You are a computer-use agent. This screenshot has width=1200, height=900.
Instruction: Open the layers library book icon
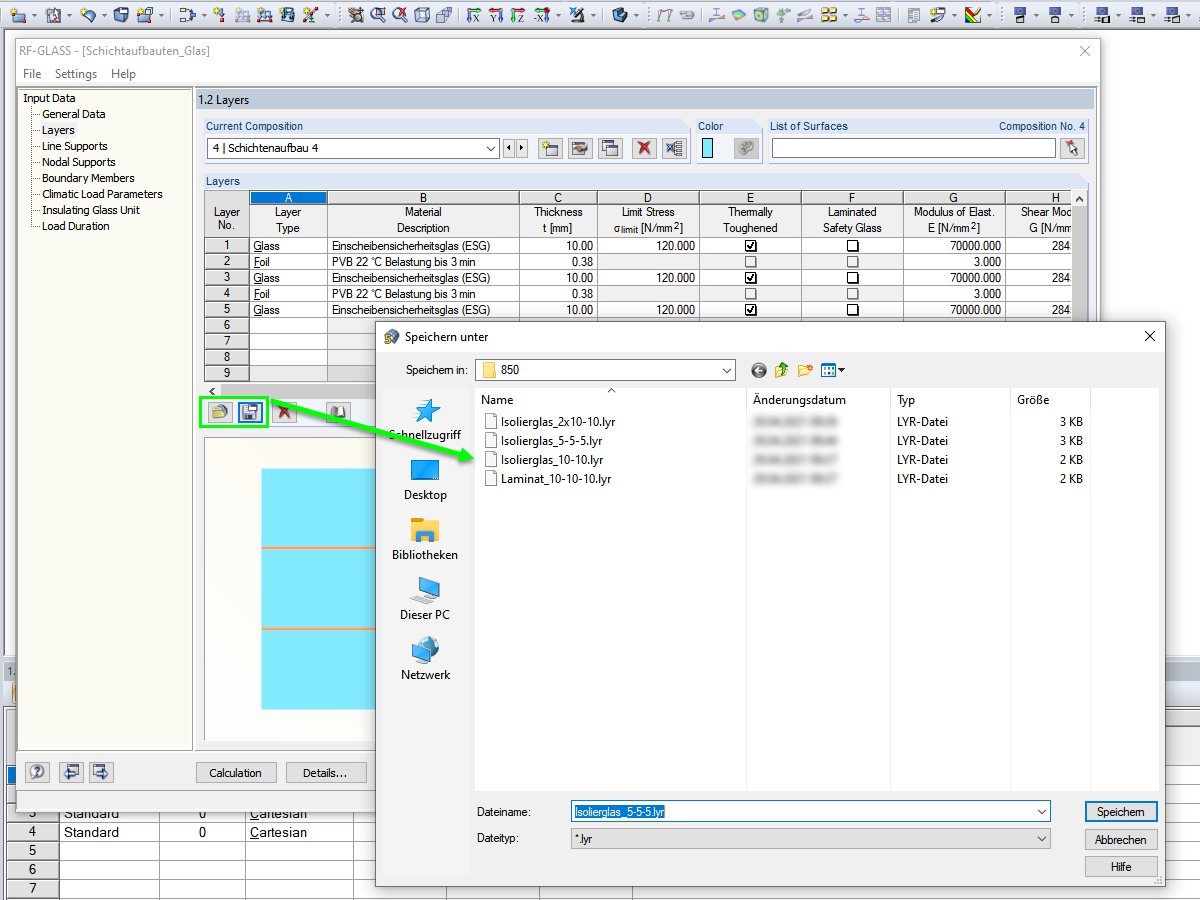click(338, 411)
